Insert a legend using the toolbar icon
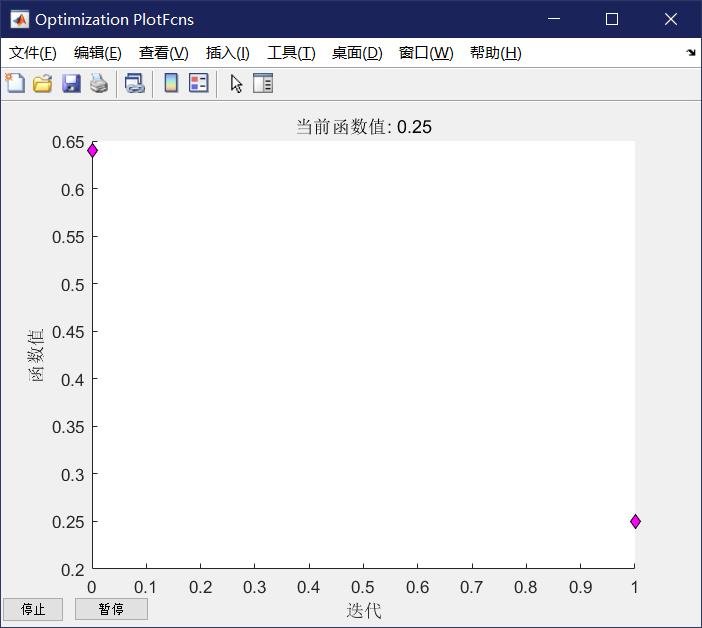The image size is (702, 628). 199,84
